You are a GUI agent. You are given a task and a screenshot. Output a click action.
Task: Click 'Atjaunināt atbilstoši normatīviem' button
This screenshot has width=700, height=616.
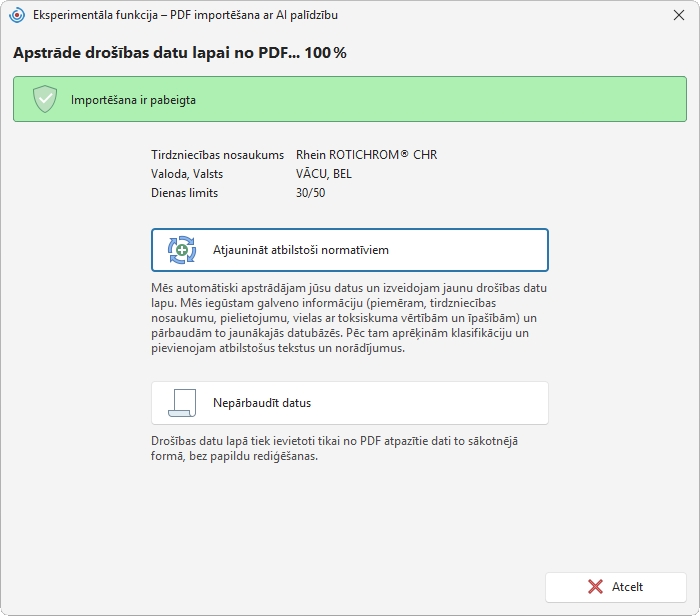pos(350,250)
